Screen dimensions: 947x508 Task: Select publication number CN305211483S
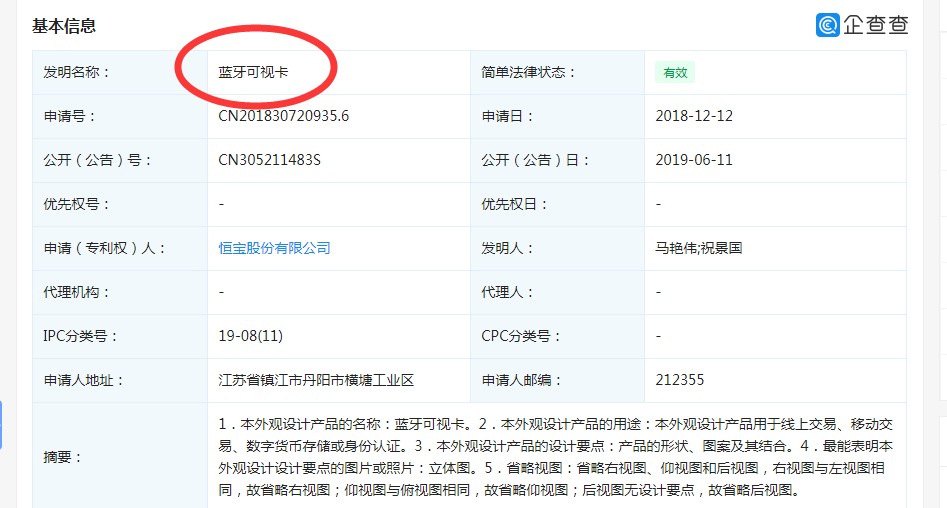[269, 160]
